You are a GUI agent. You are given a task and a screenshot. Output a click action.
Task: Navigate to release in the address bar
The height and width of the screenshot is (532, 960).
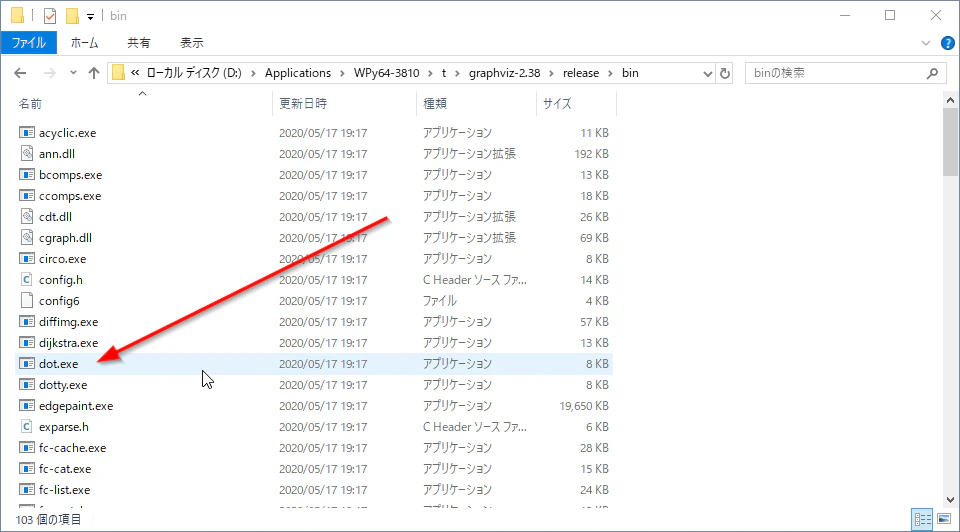tap(581, 73)
